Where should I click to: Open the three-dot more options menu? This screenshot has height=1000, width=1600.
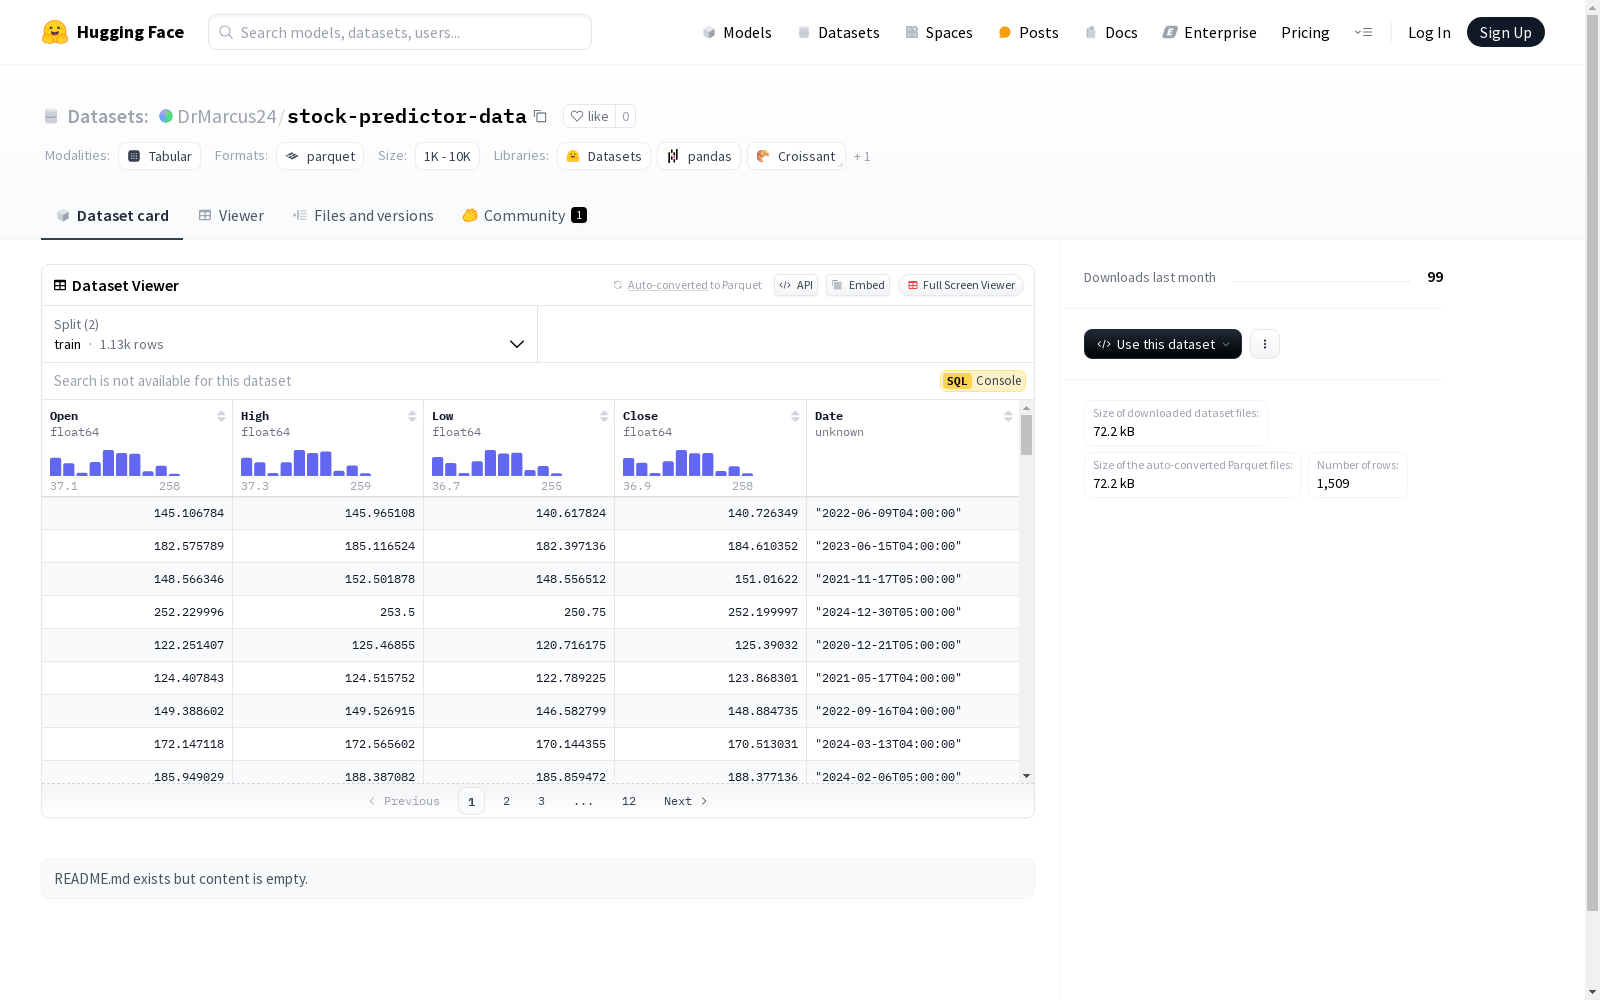[1265, 344]
